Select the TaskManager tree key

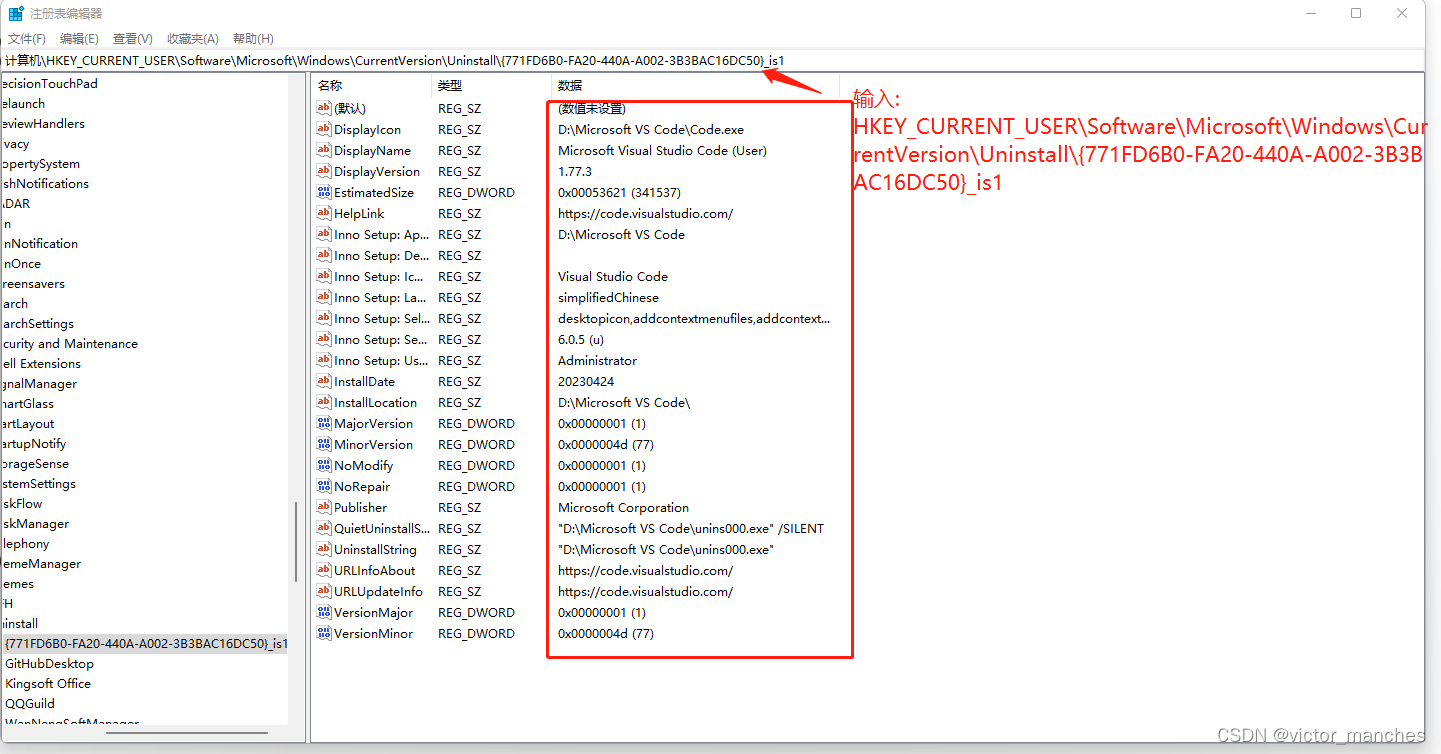[35, 523]
